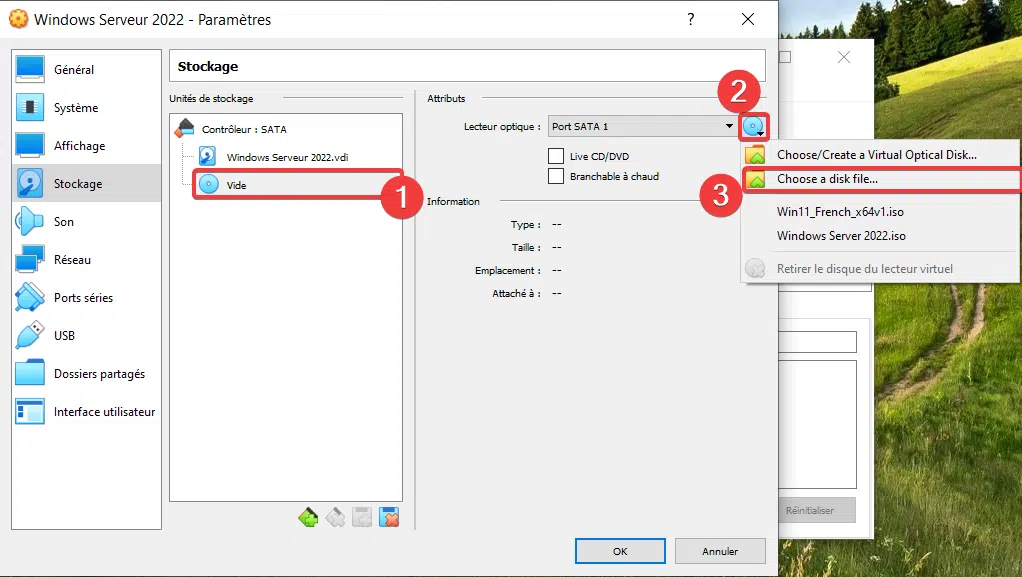Click the Windows Serveur 2022.vdi disk icon
The width and height of the screenshot is (1022, 577).
(x=207, y=156)
